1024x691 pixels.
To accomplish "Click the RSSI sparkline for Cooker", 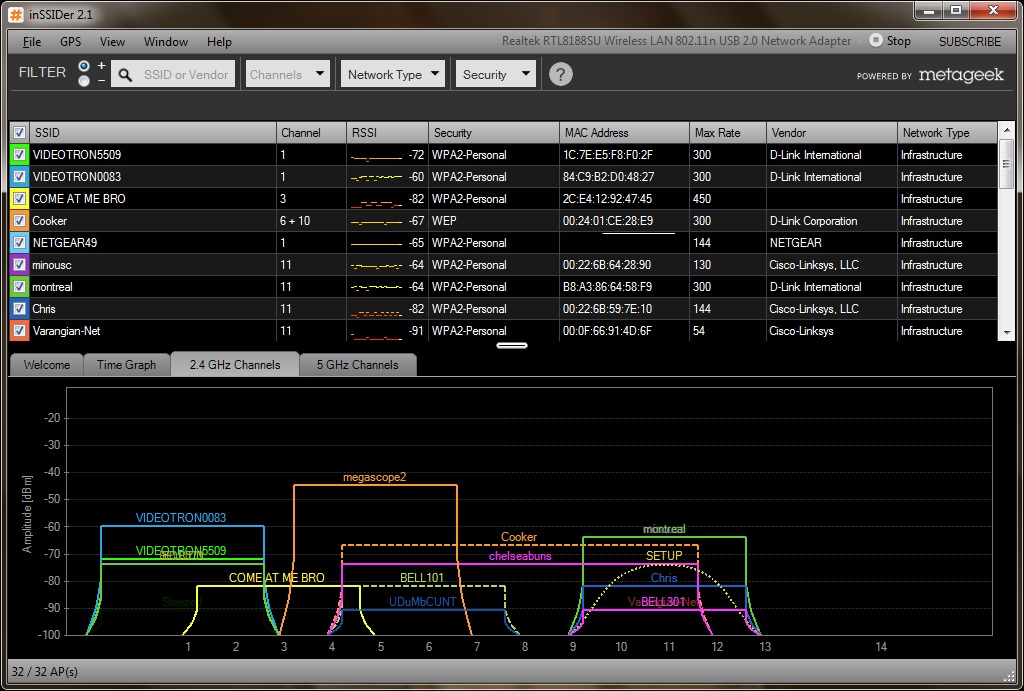I will pos(376,221).
